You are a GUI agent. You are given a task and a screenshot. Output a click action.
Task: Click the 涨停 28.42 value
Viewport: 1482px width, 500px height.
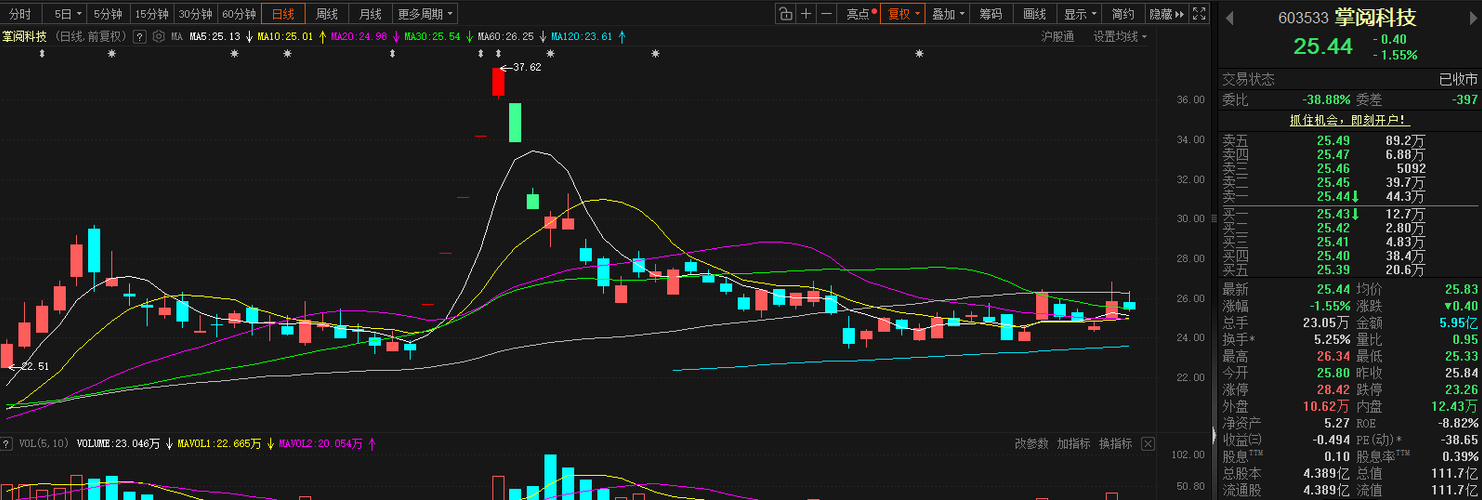tap(1333, 389)
